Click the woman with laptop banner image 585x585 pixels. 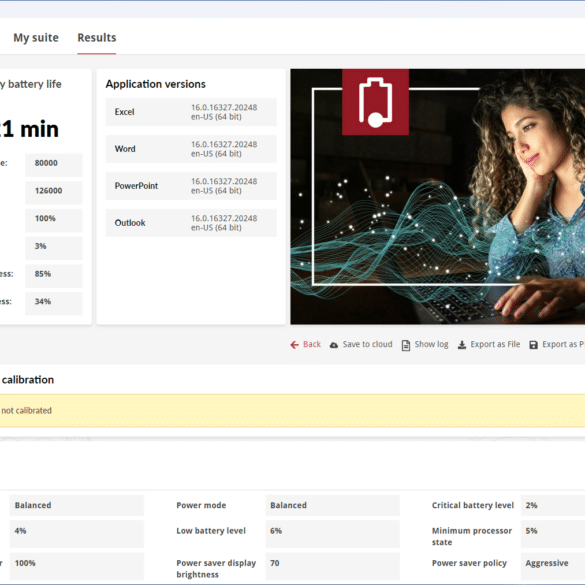438,196
